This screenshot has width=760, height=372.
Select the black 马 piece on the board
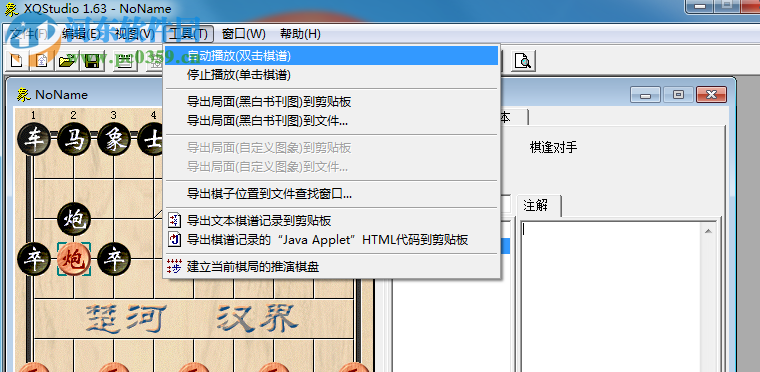tap(74, 140)
